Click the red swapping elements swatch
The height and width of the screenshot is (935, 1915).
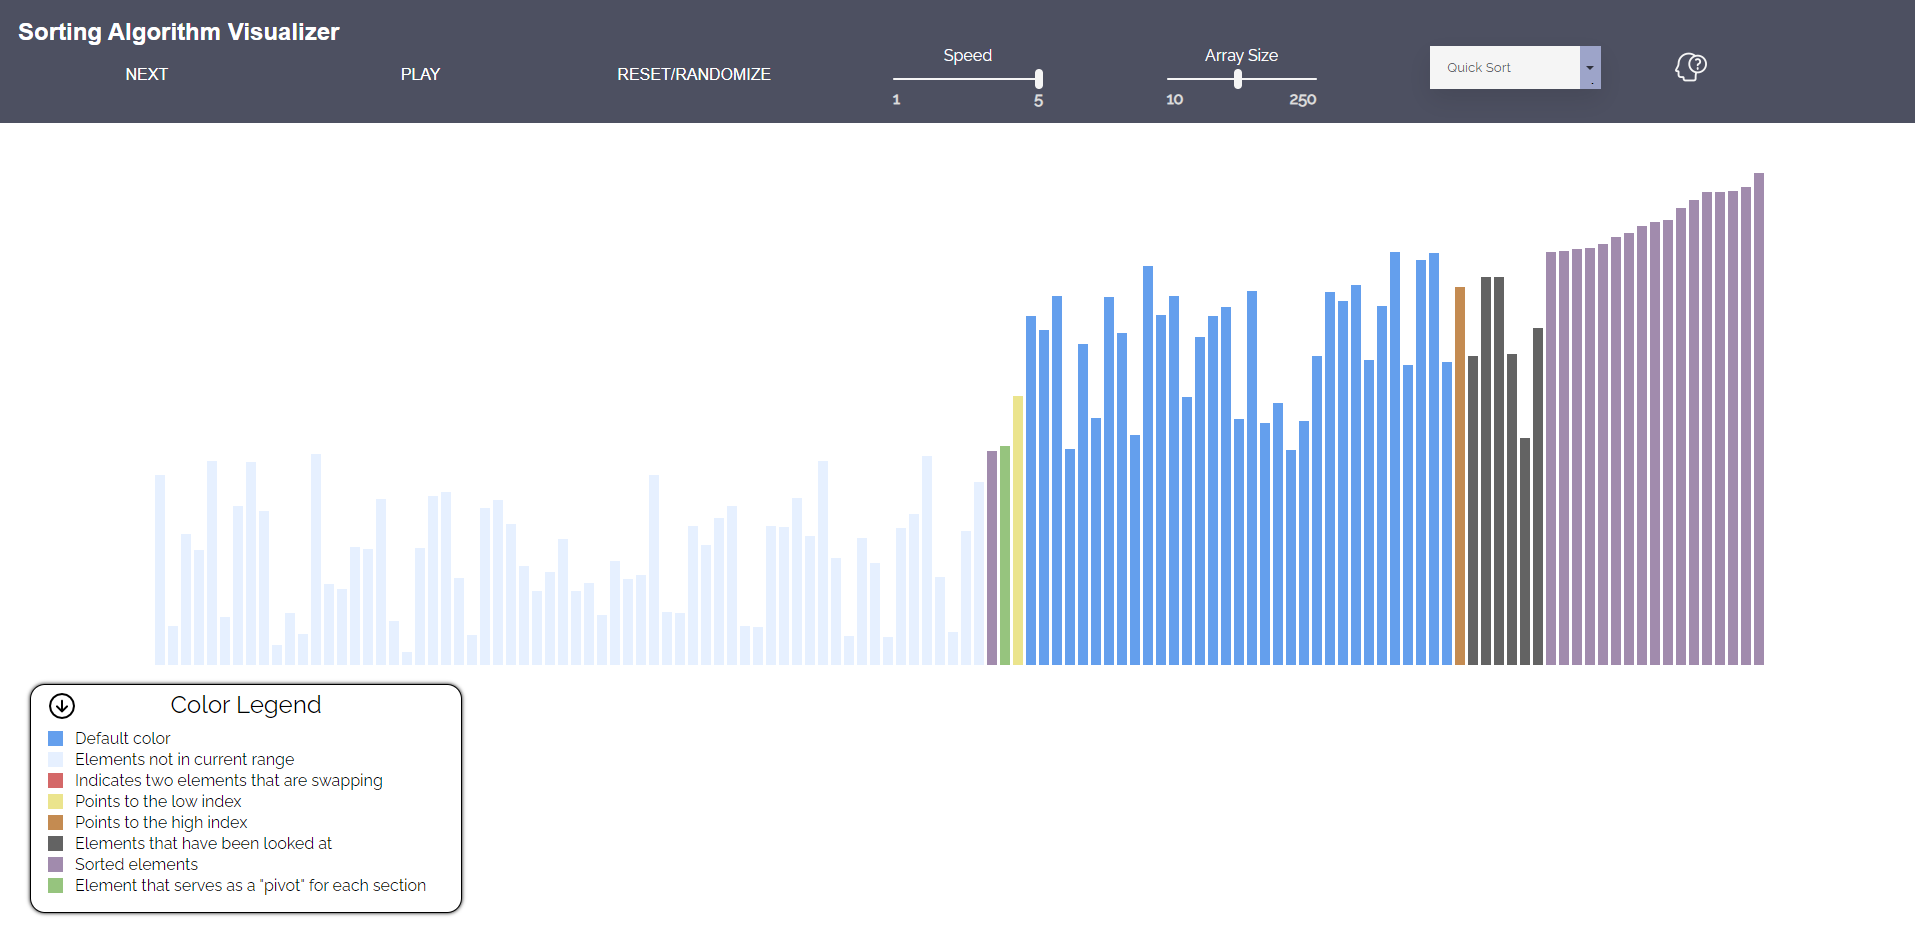pos(55,780)
